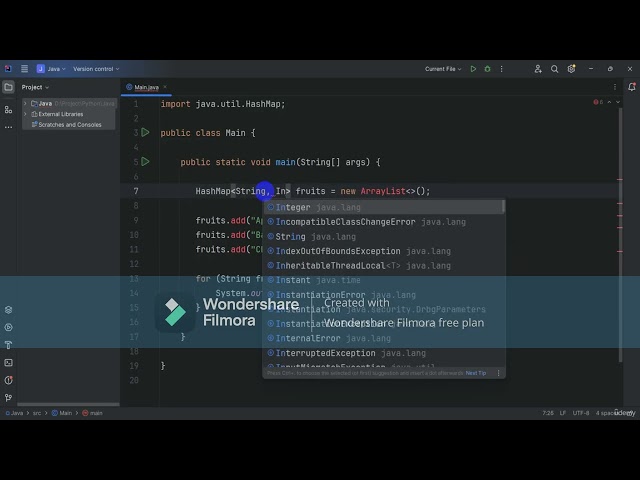
Task: Place the cursor on the import java.util.HashMap line
Action: 223,104
